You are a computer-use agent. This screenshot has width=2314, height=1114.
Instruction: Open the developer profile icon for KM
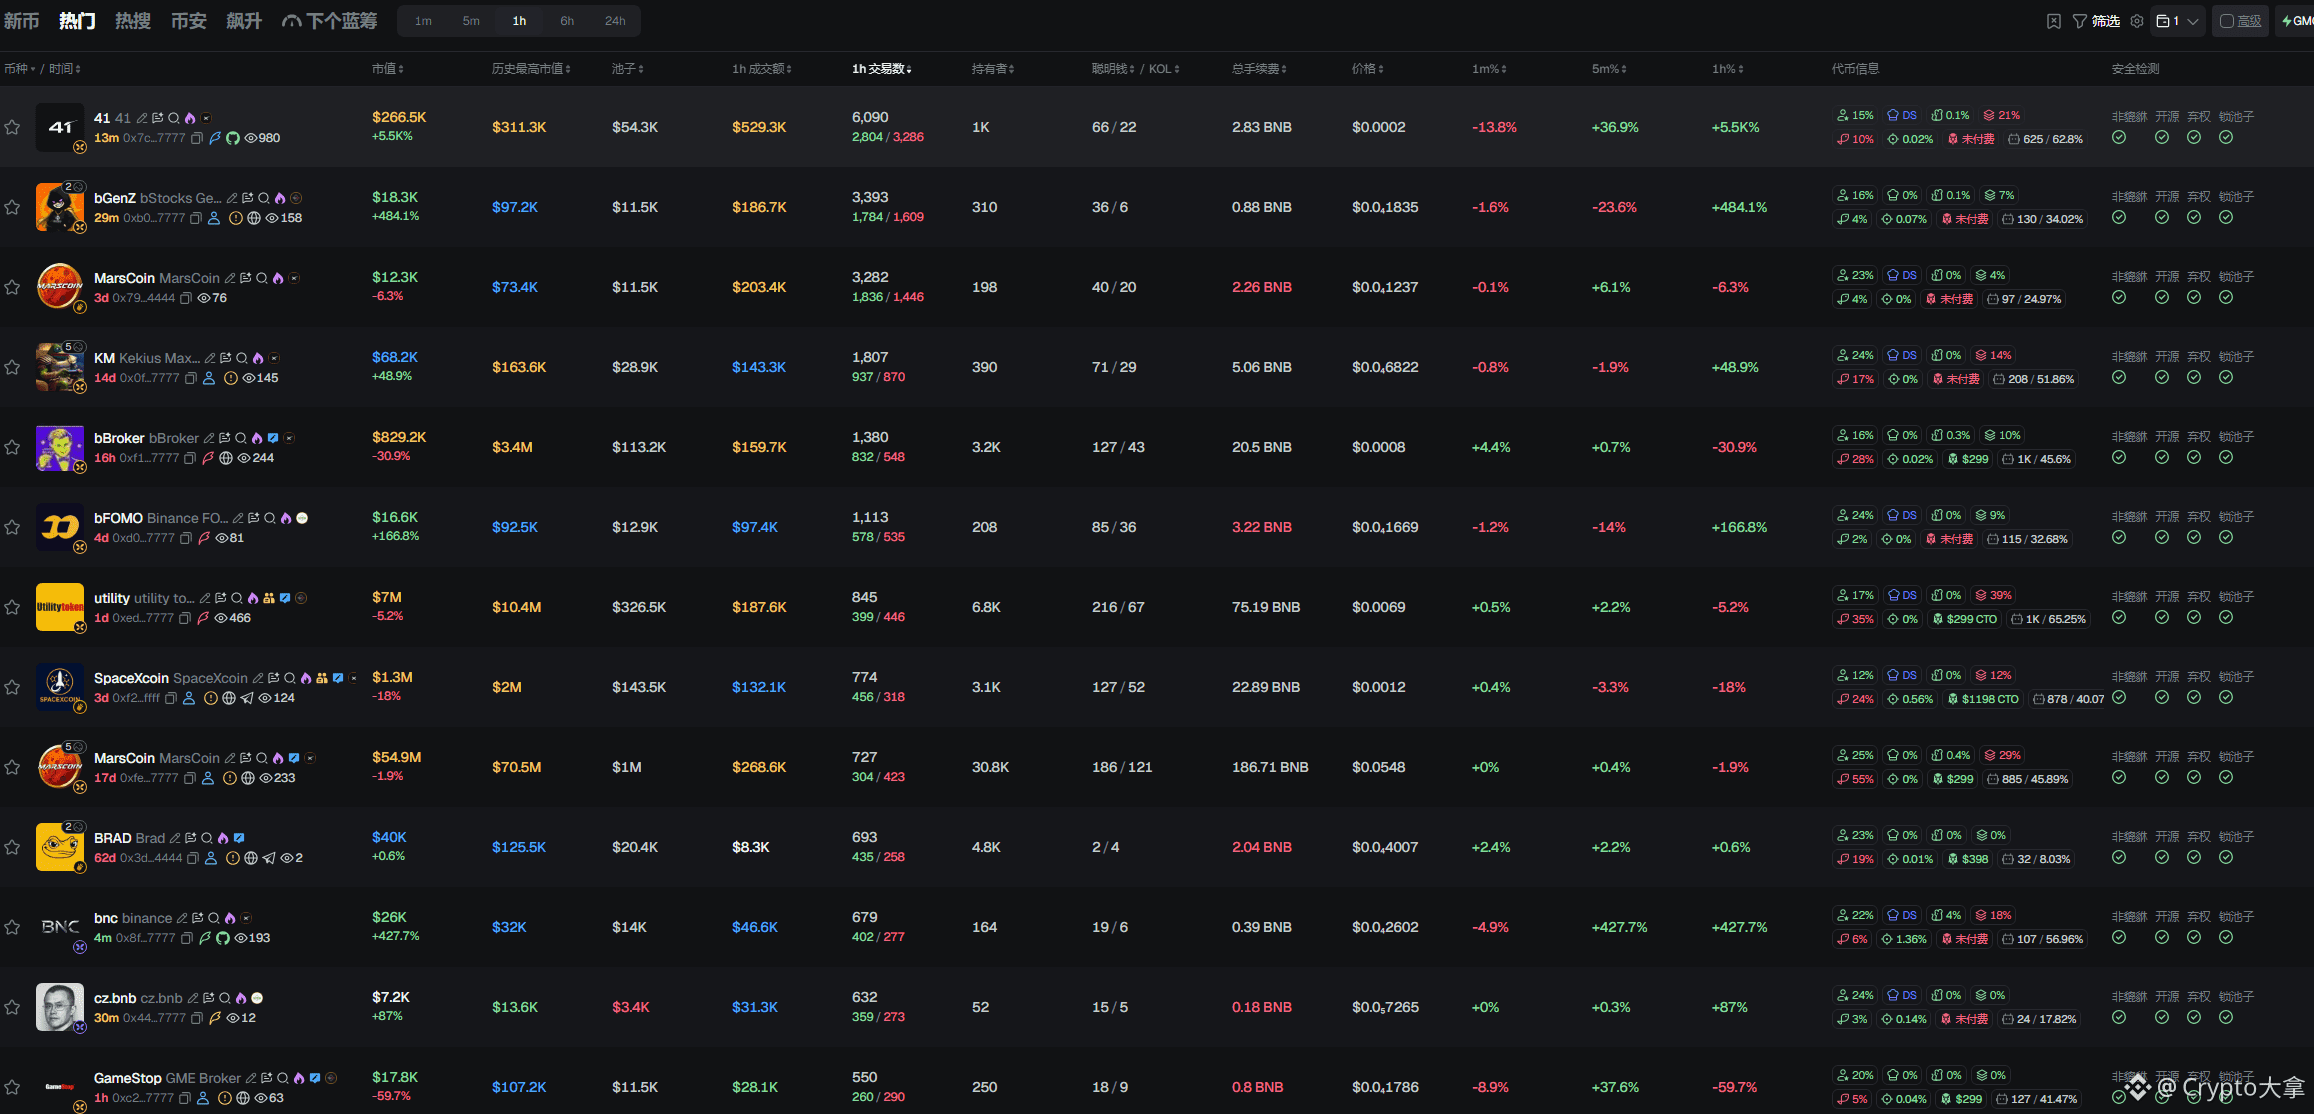point(209,378)
